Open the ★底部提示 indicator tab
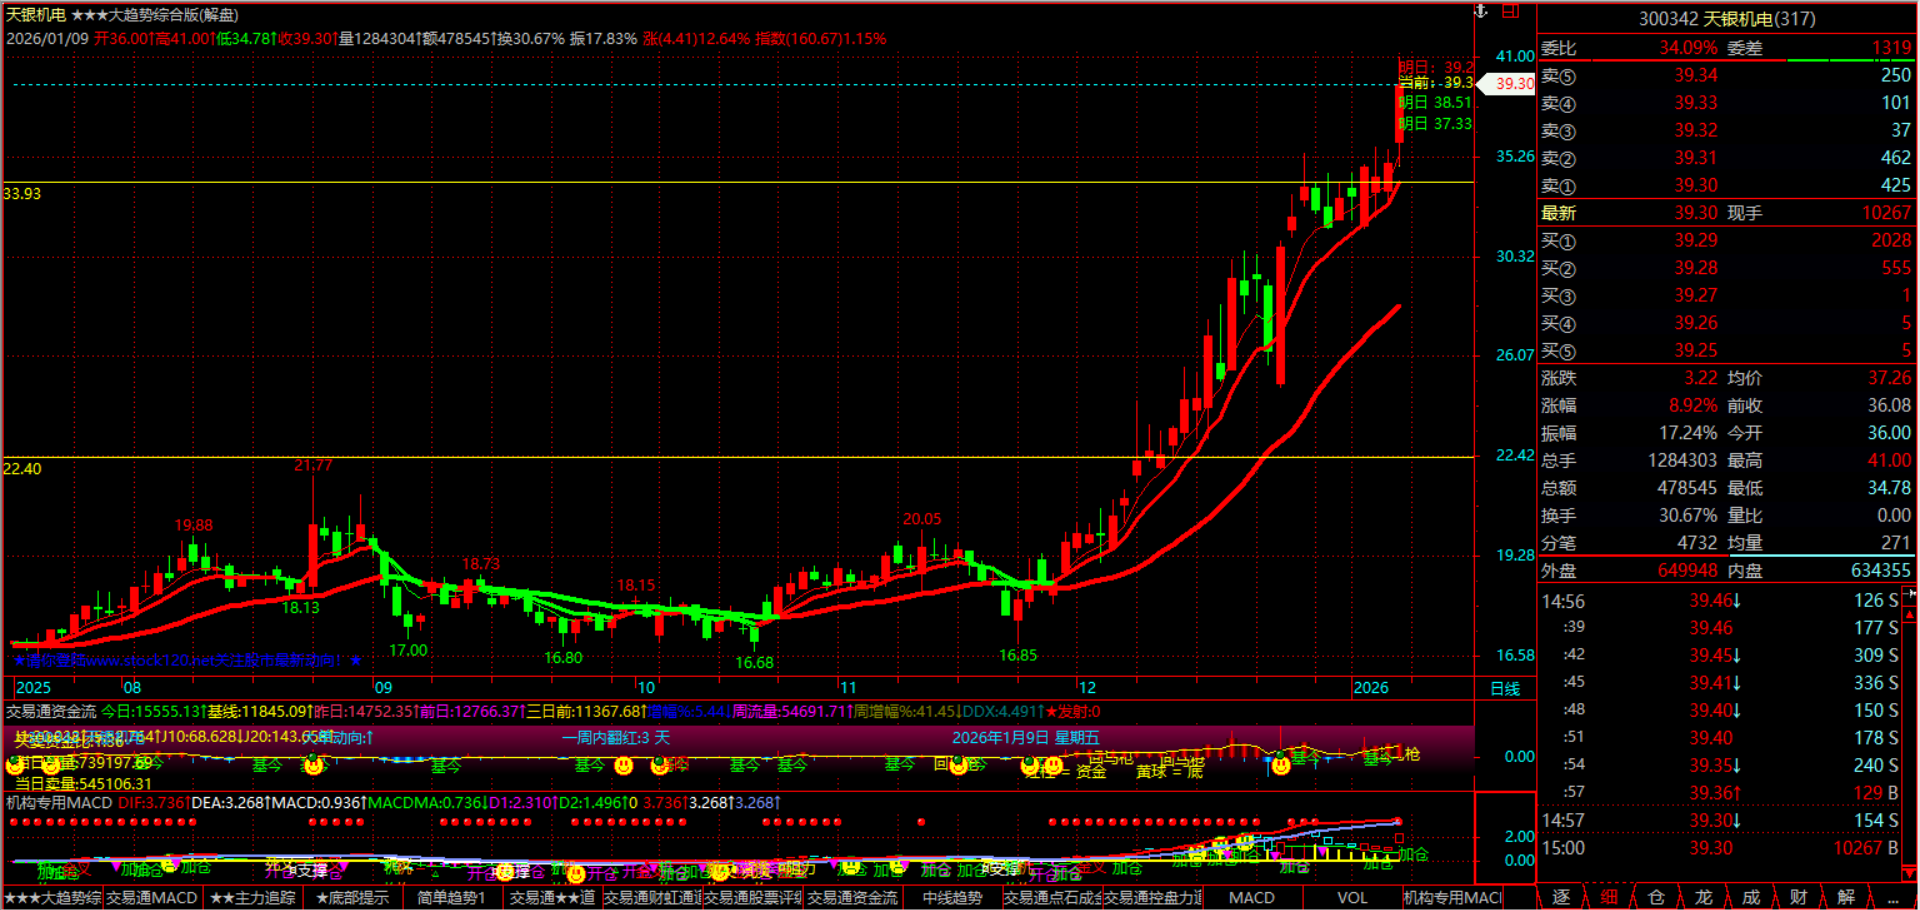 pos(353,898)
